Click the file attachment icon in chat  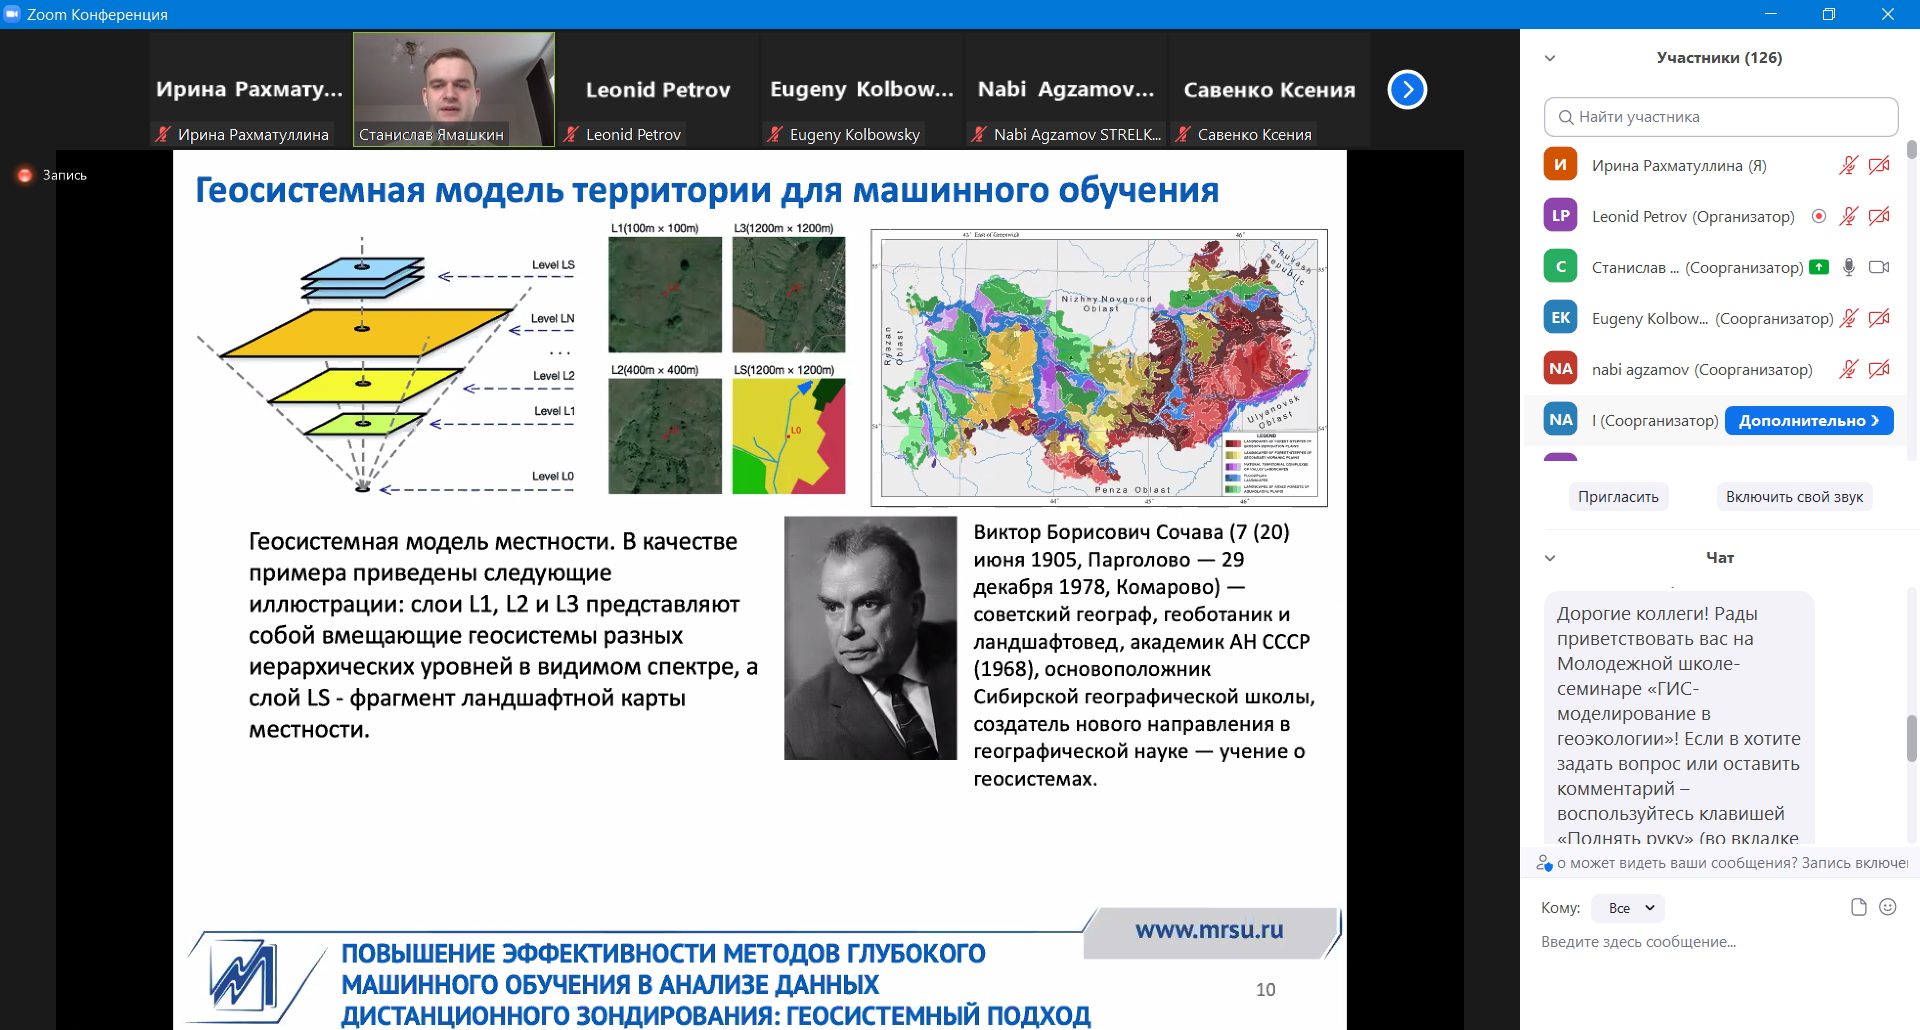click(1858, 907)
